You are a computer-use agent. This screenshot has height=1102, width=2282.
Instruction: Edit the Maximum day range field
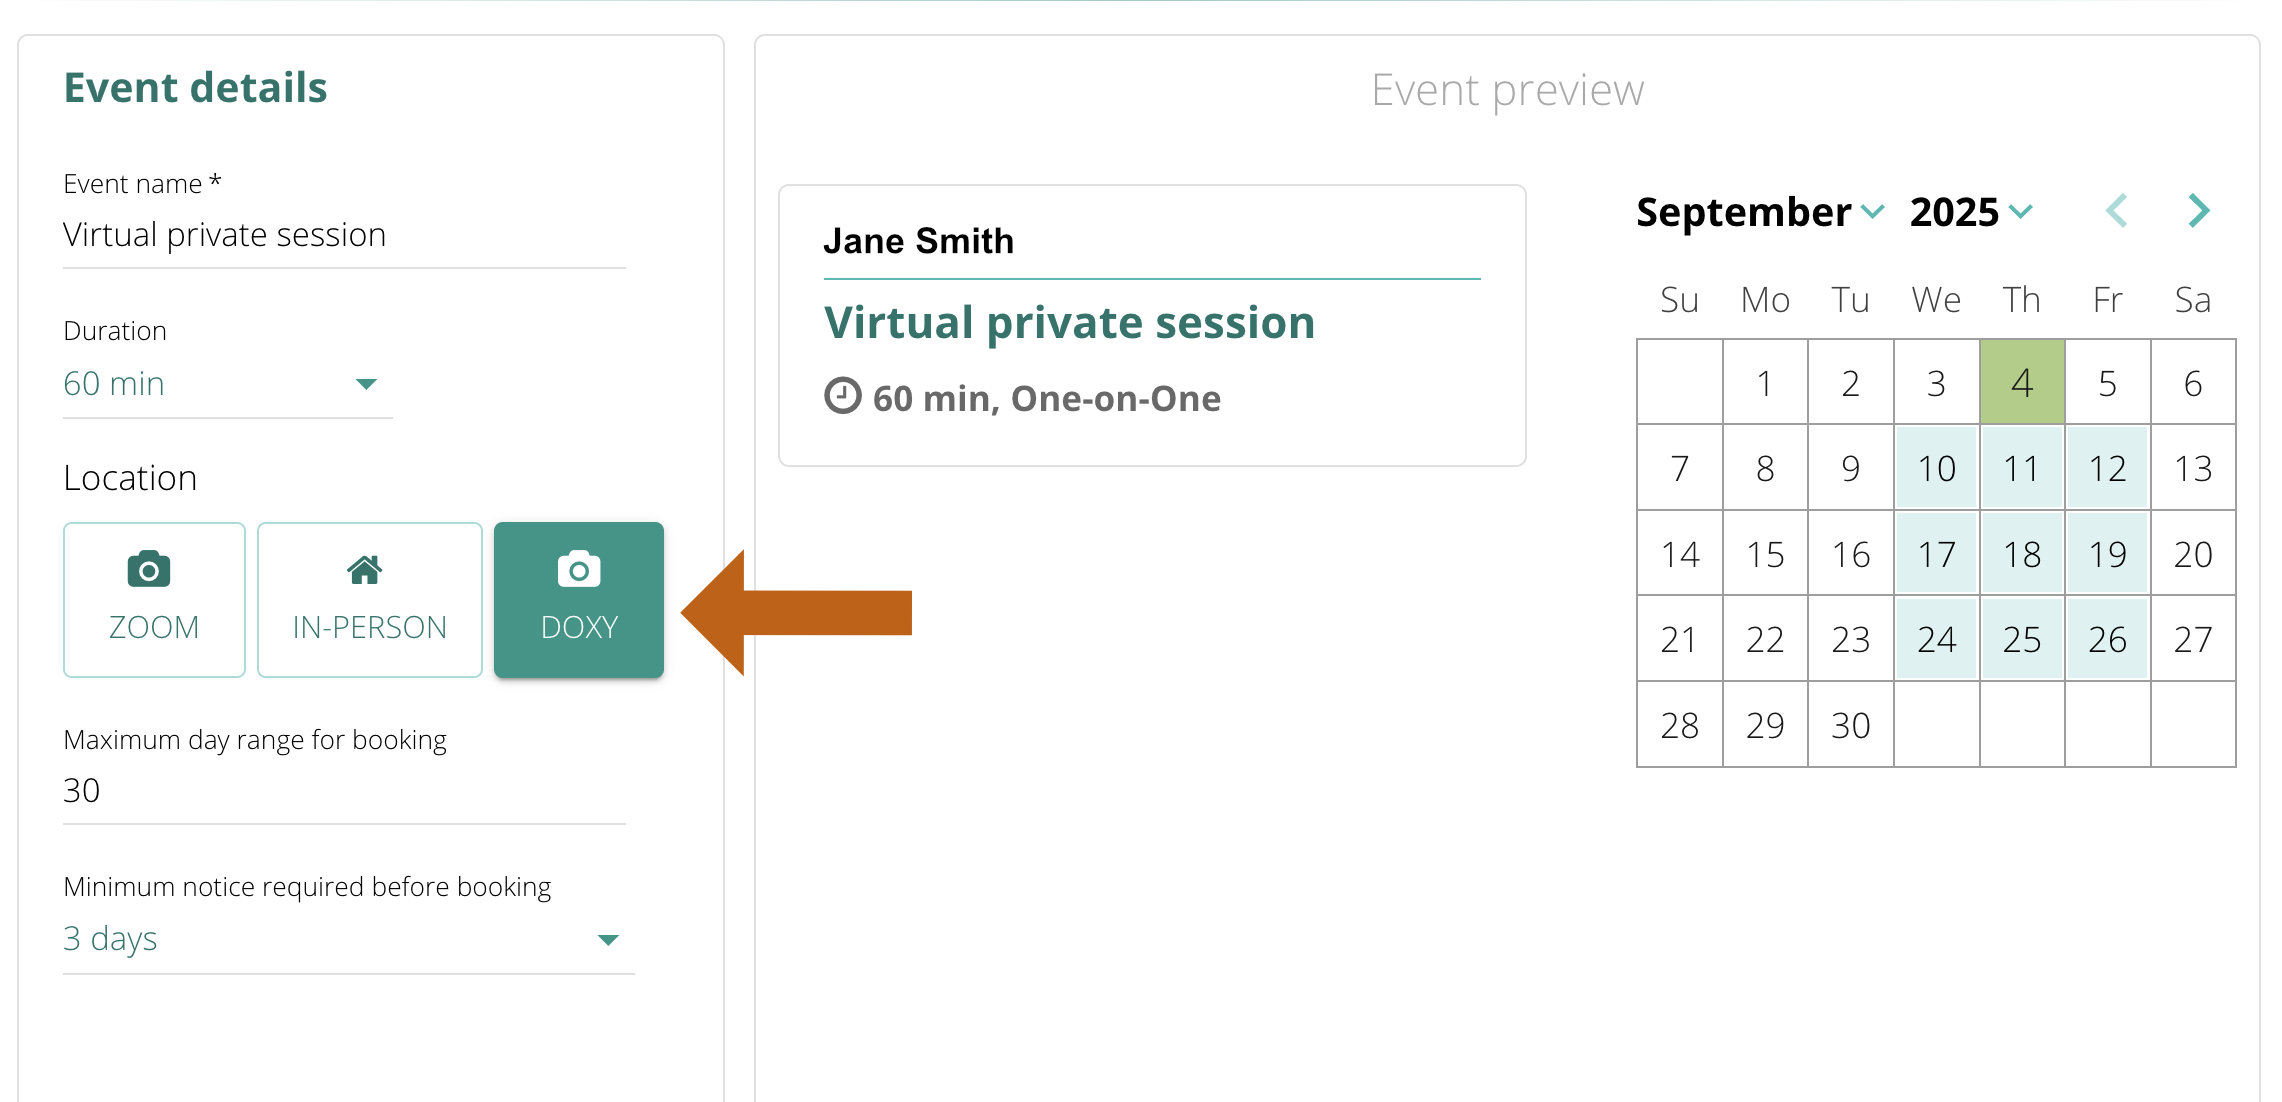[x=344, y=792]
